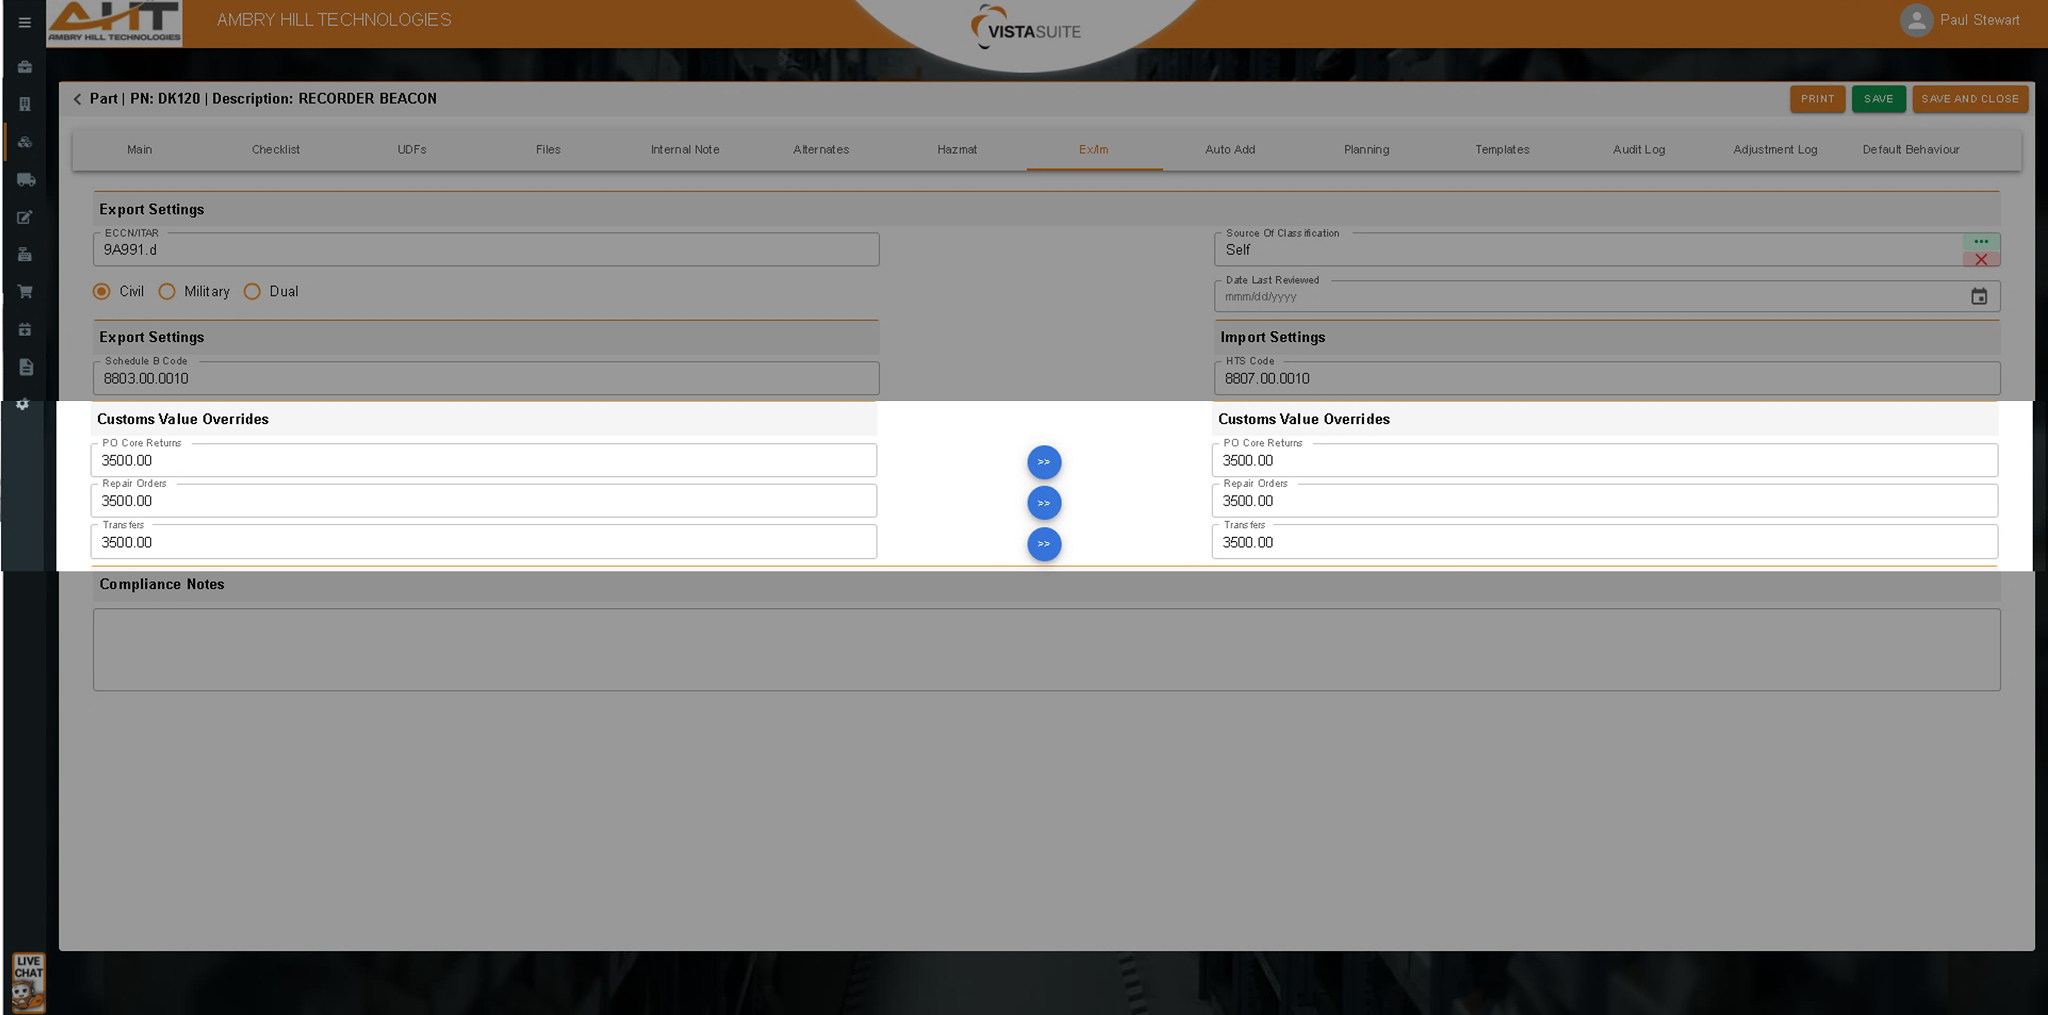Image resolution: width=2048 pixels, height=1015 pixels.
Task: Open the Live Chat widget
Action: tap(28, 982)
